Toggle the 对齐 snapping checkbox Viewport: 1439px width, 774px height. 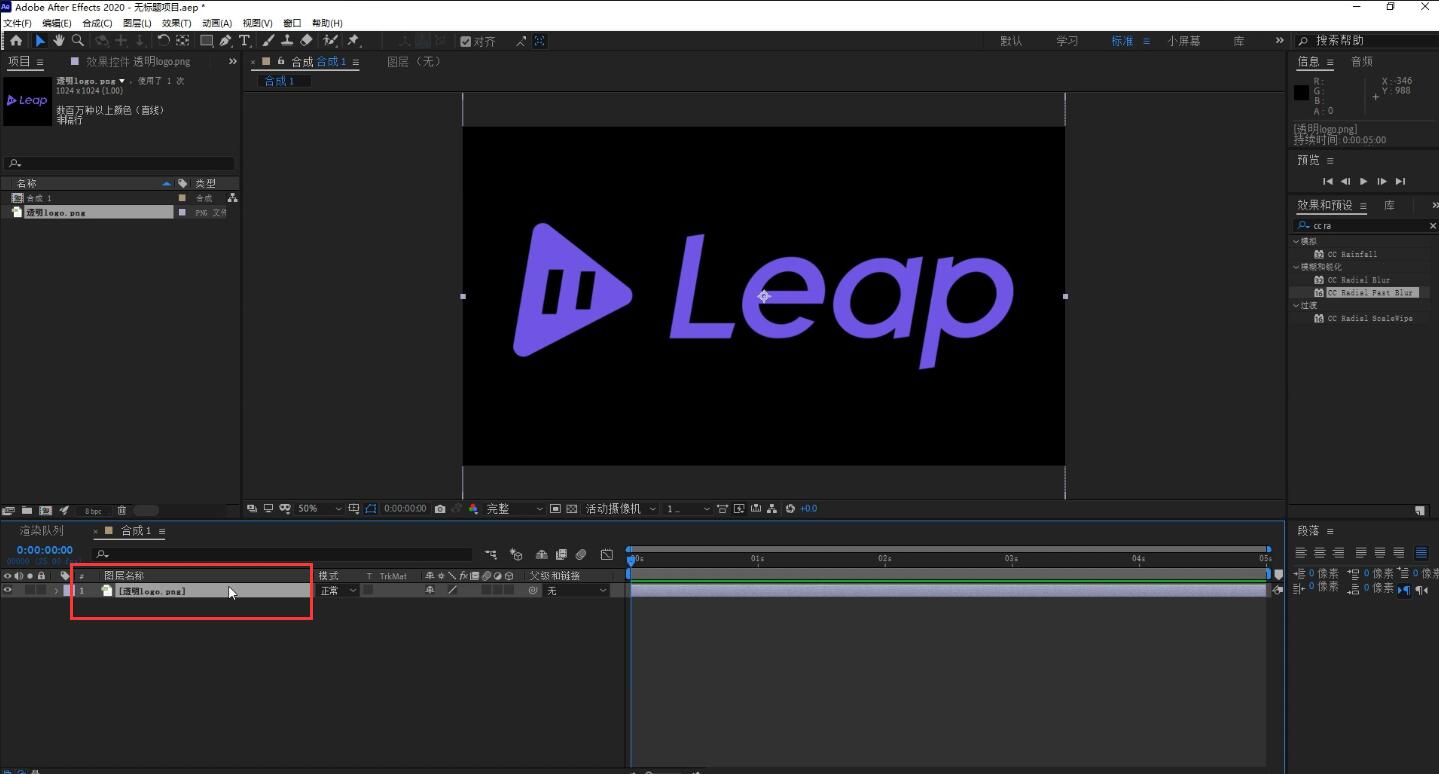tap(466, 41)
